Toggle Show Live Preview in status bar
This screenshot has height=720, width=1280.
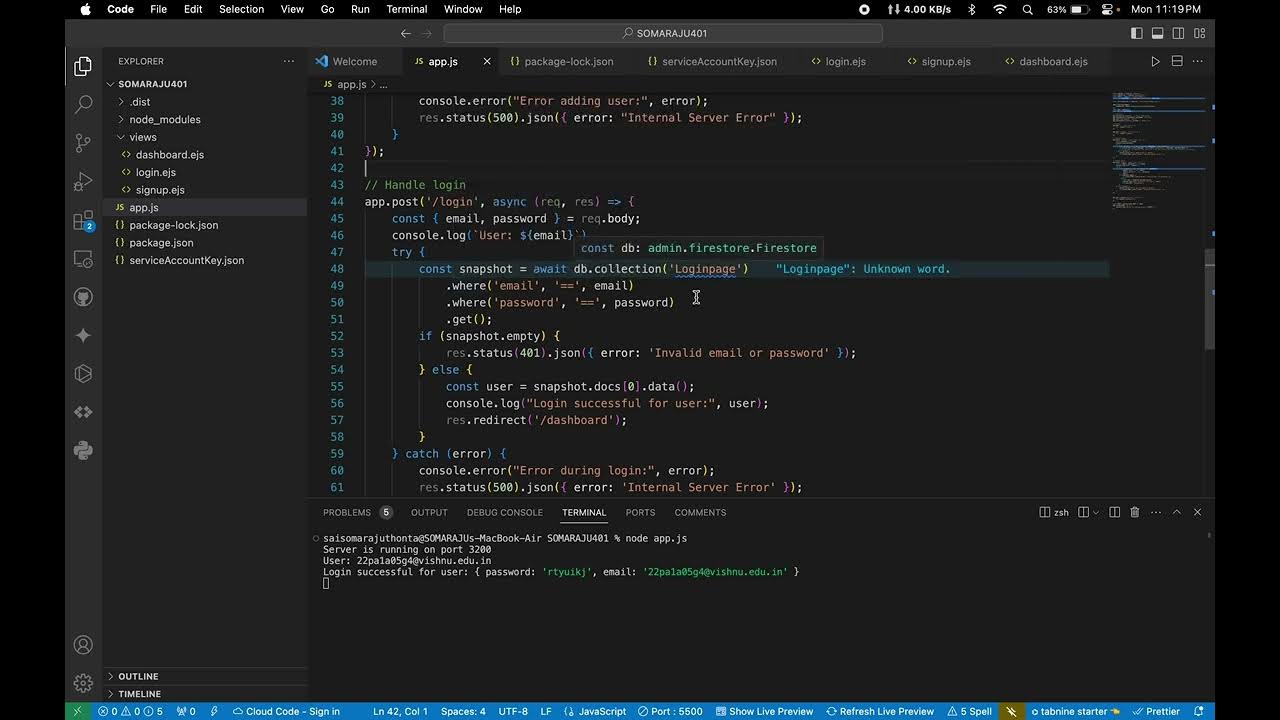tap(764, 711)
